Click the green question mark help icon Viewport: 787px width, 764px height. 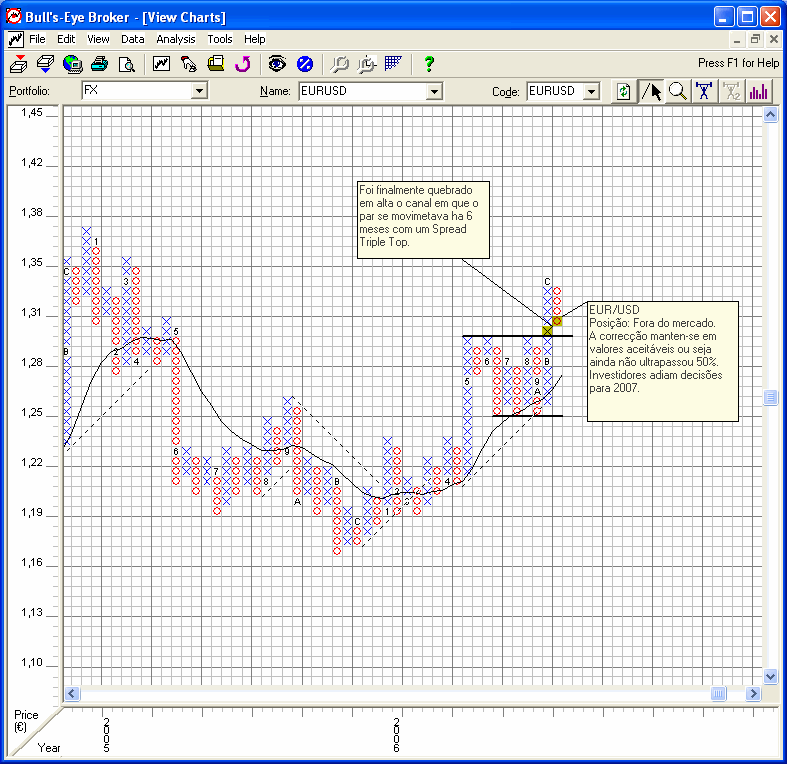point(429,64)
